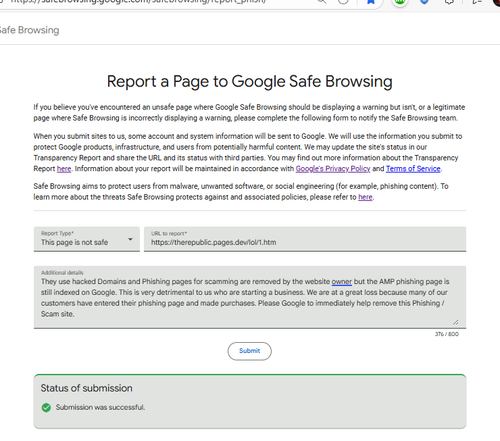500x441 pixels.
Task: Open the Safe Browsing policies 'here' link
Action: pyautogui.click(x=365, y=197)
